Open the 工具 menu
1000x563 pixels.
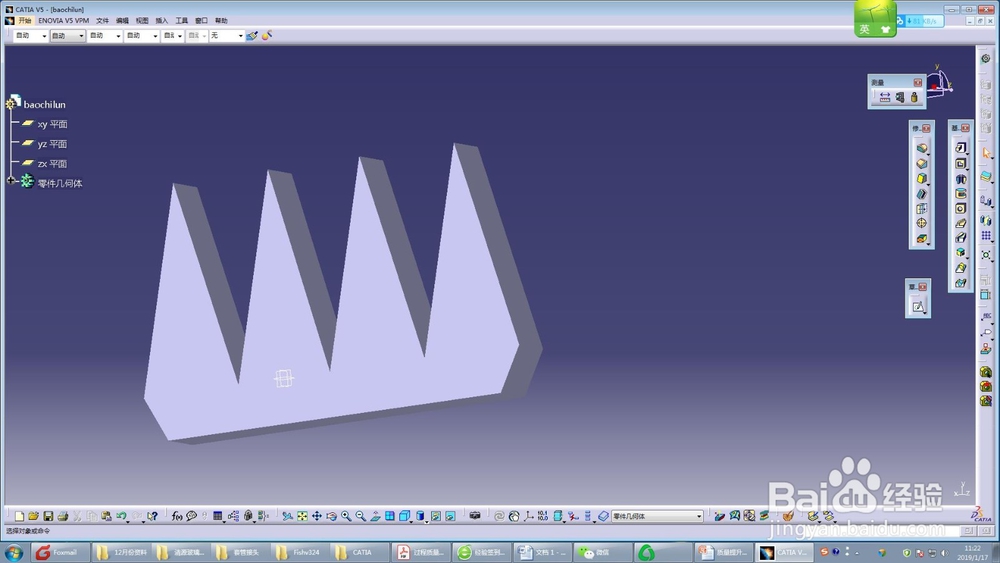click(x=181, y=20)
